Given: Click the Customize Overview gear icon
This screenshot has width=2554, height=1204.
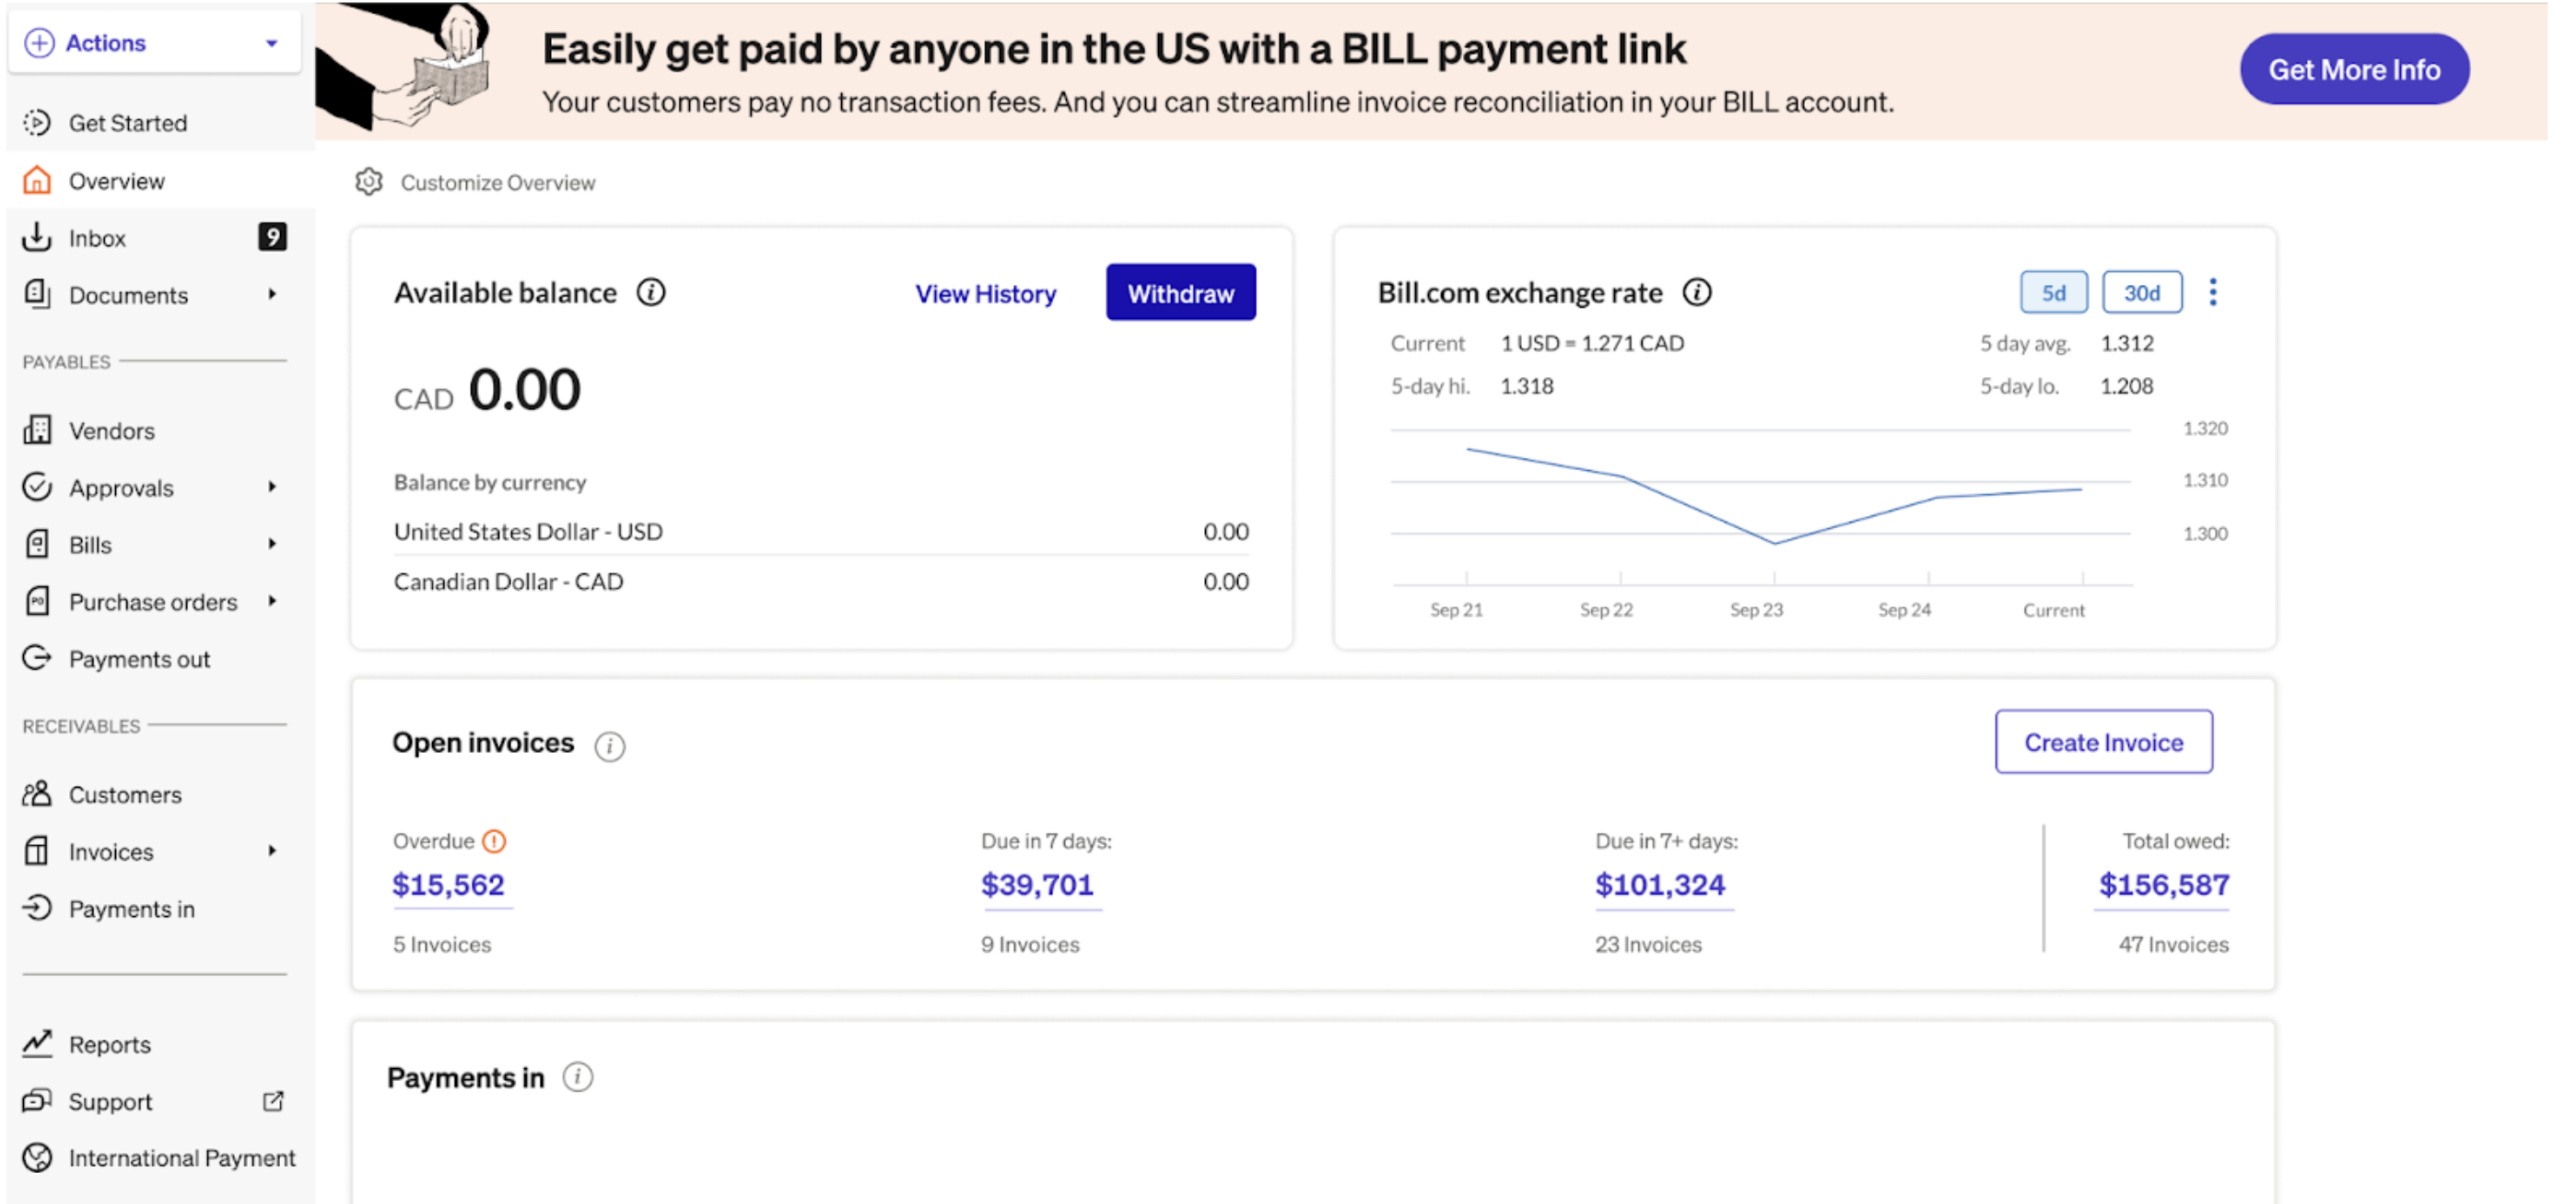Looking at the screenshot, I should tap(369, 182).
